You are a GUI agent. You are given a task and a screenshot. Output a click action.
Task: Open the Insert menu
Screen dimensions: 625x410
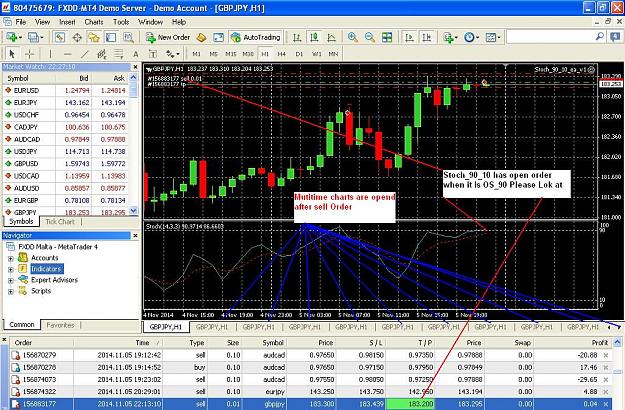67,22
